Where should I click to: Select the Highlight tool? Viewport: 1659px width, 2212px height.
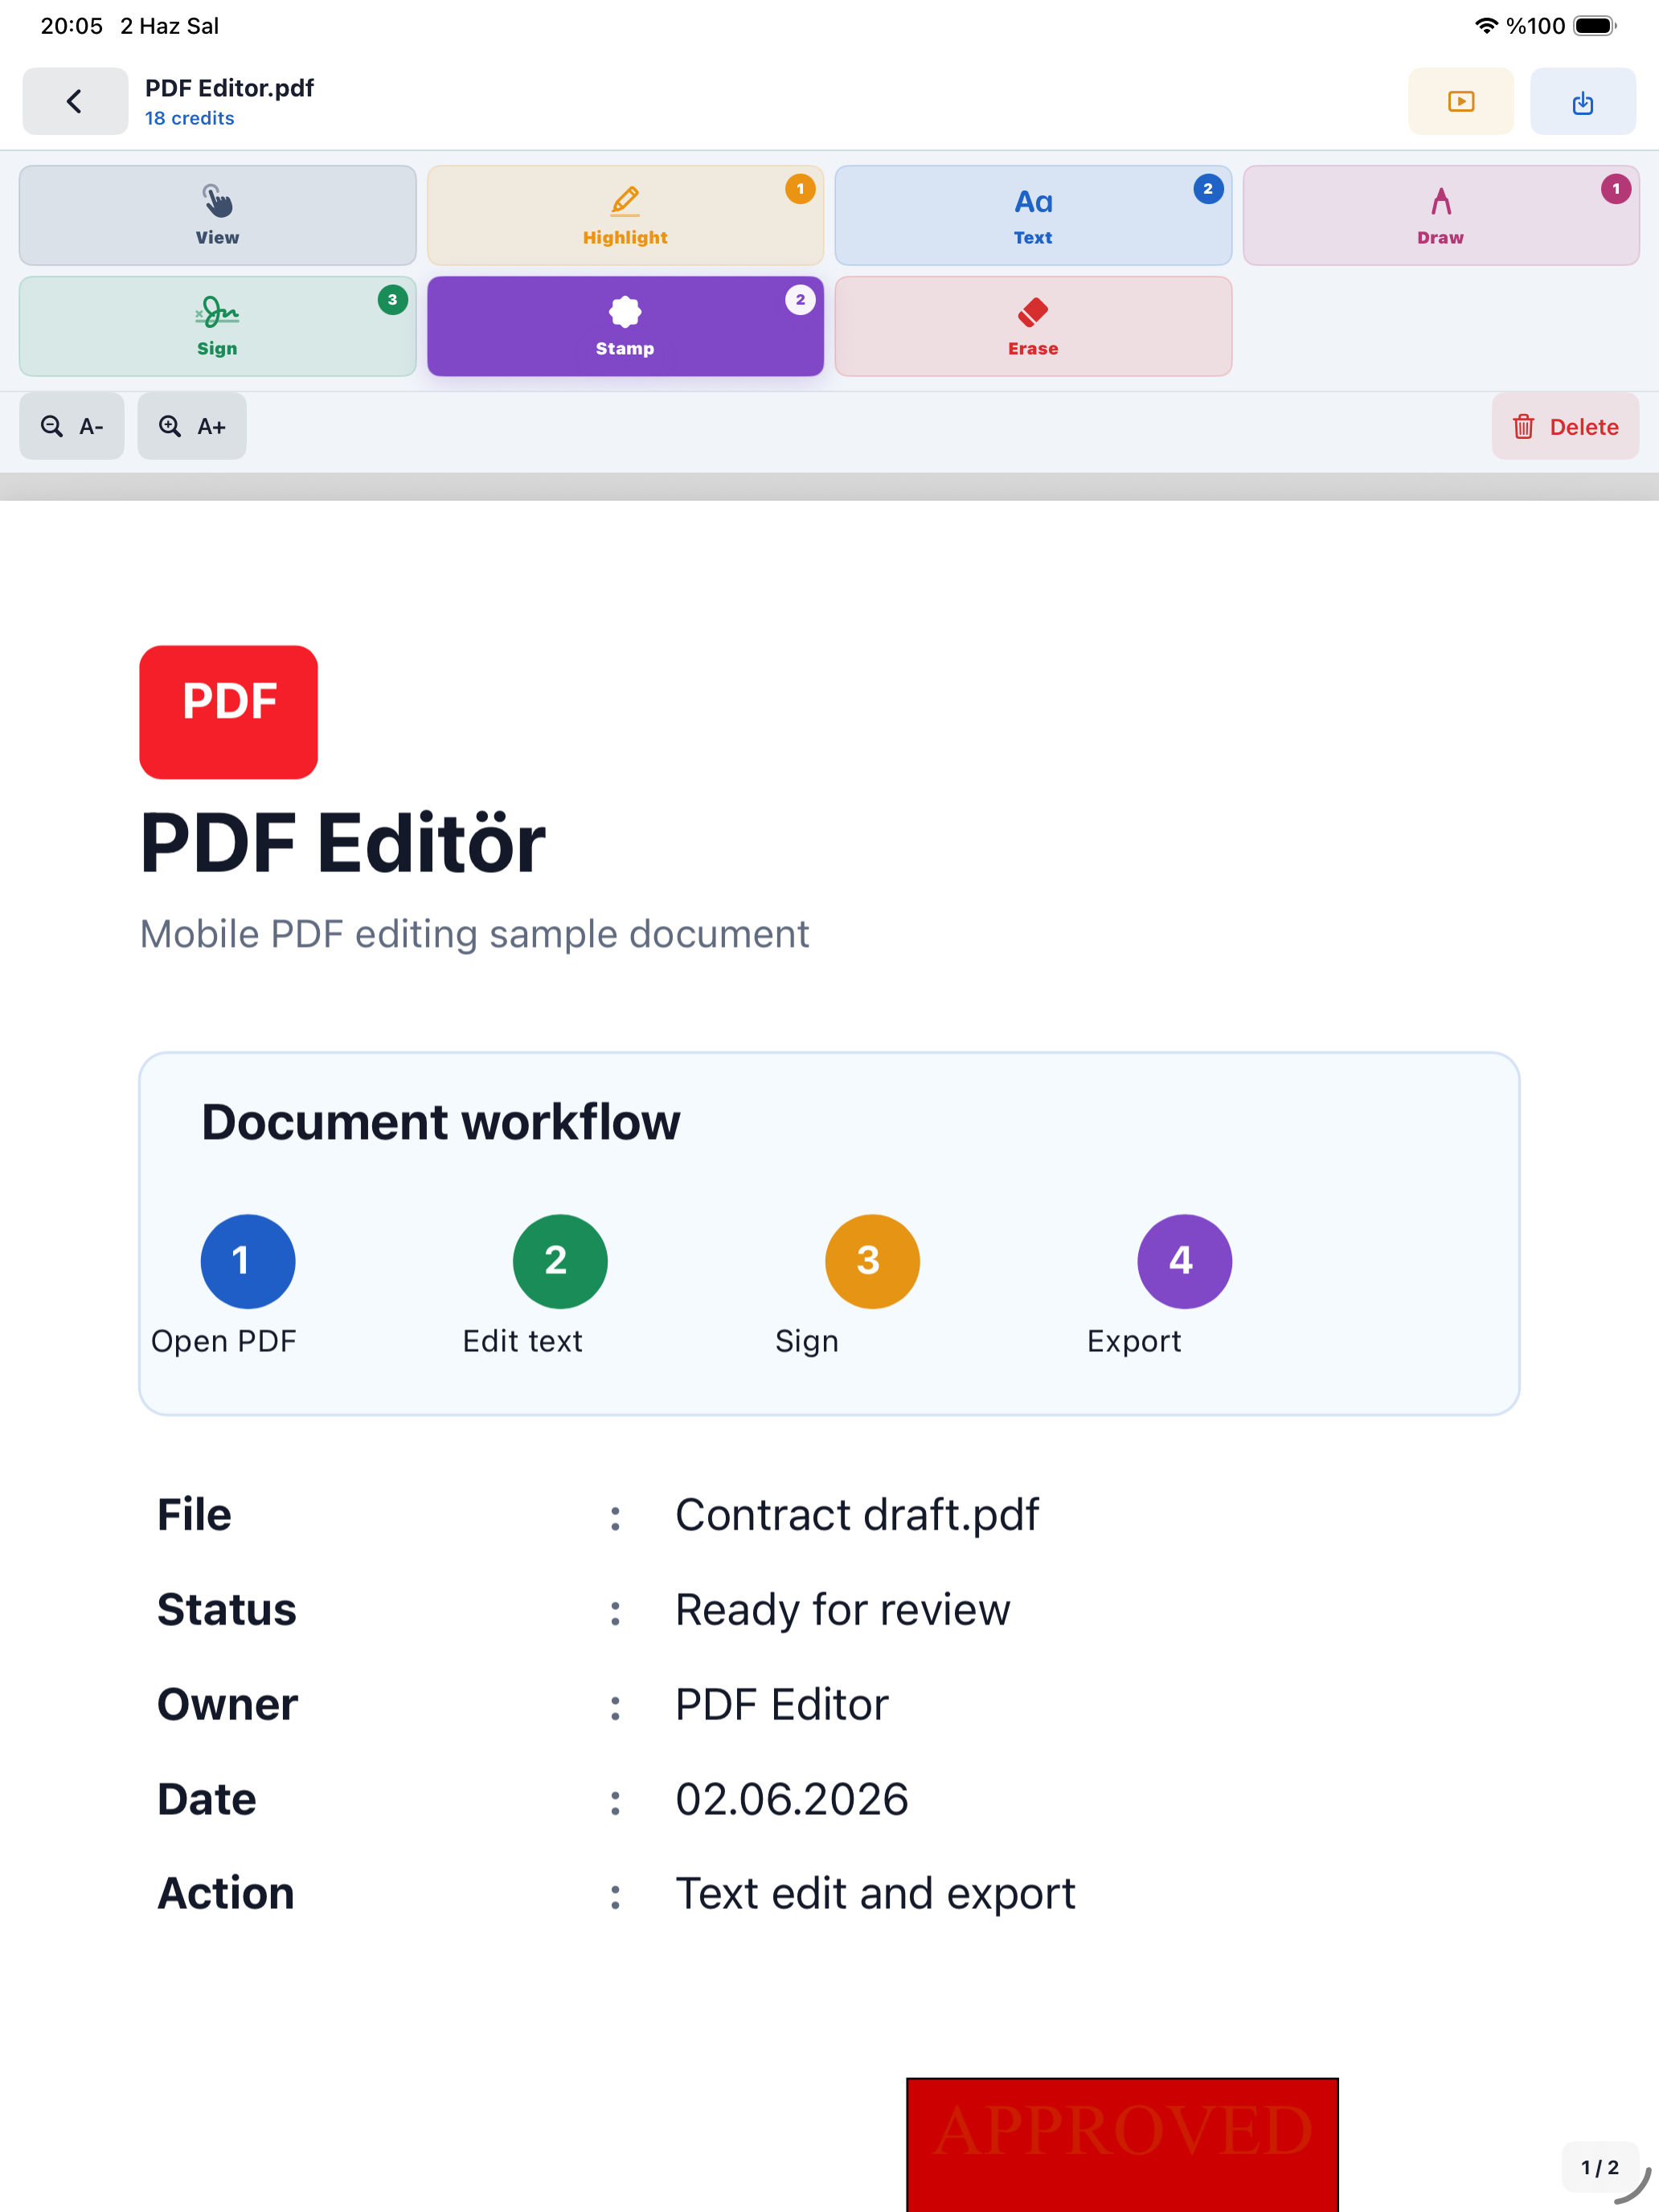(x=625, y=215)
